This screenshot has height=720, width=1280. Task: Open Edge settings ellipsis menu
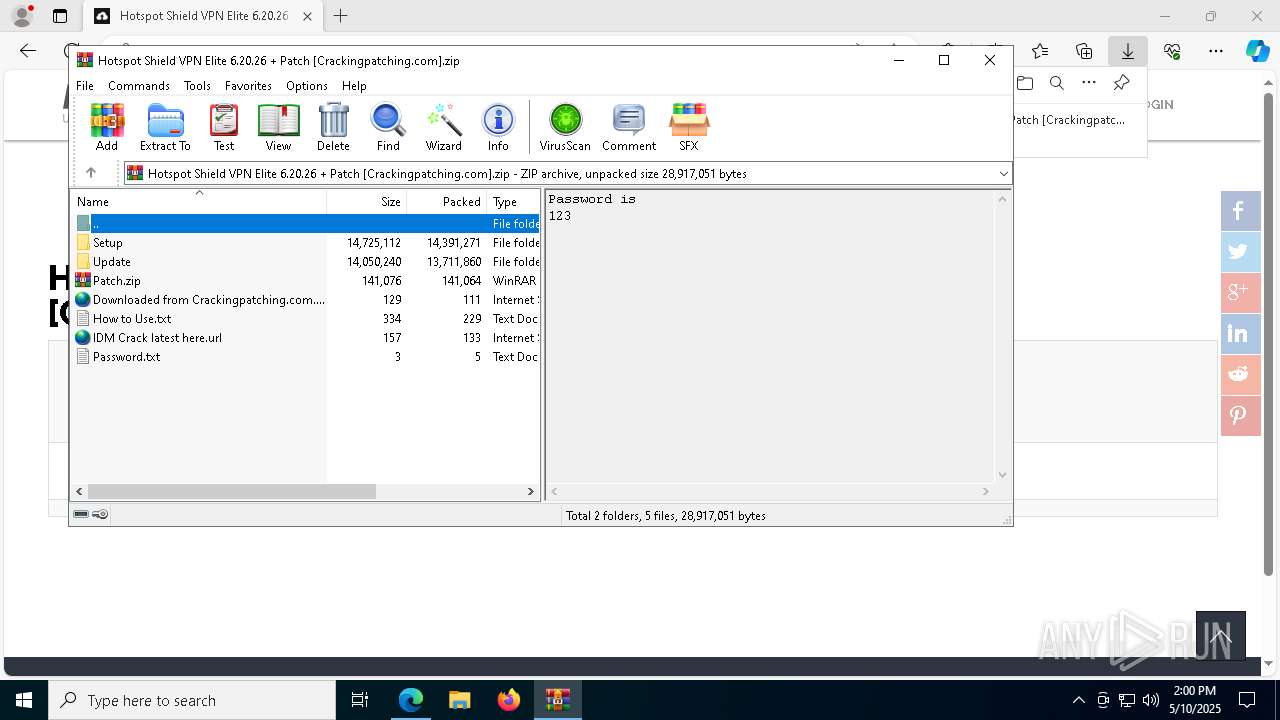pyautogui.click(x=1215, y=51)
